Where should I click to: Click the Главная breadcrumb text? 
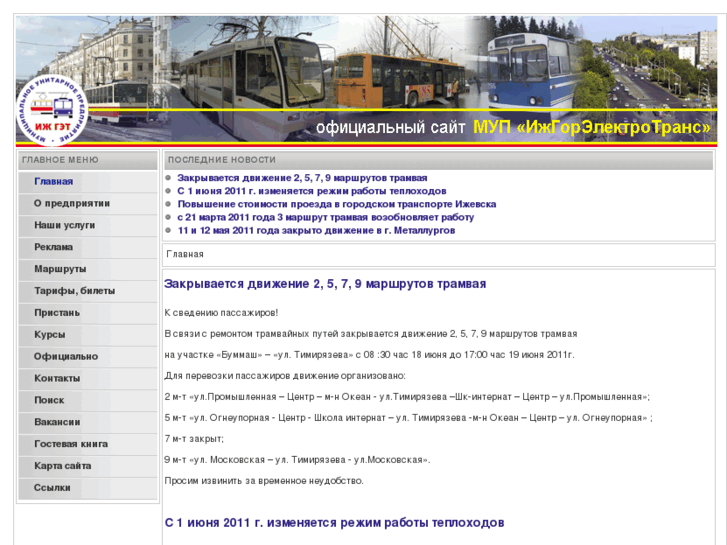[185, 254]
